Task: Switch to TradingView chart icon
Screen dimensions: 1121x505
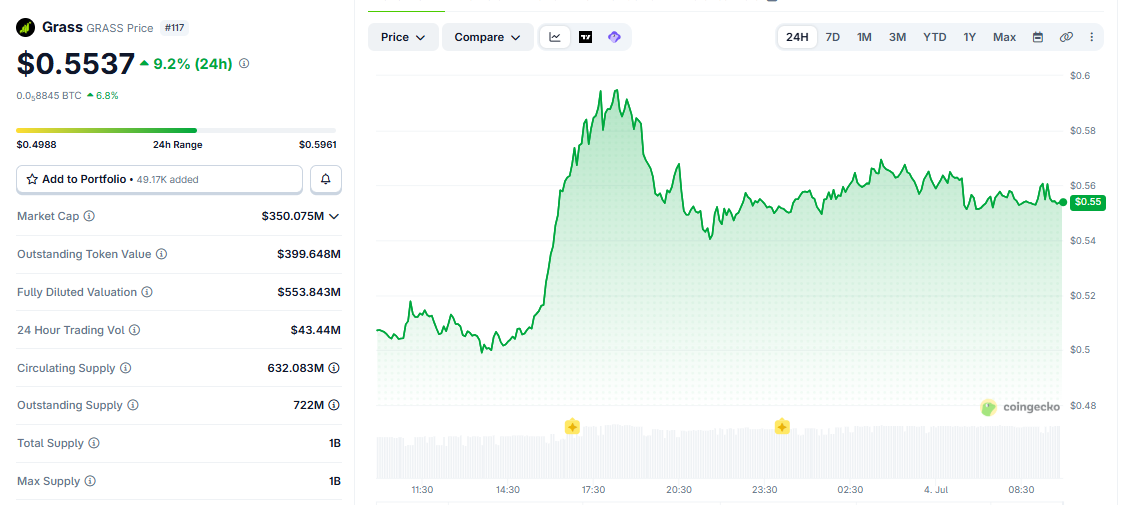Action: [586, 37]
